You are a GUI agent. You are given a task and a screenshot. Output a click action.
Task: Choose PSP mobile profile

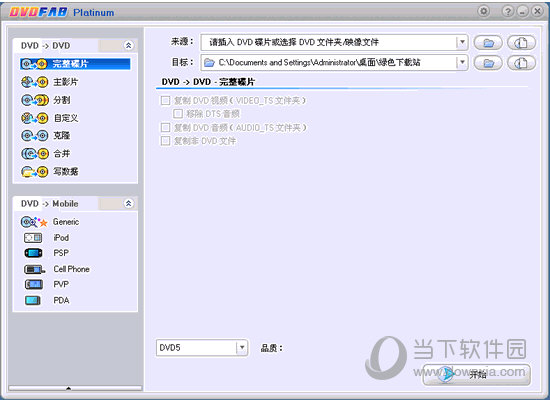pos(61,253)
